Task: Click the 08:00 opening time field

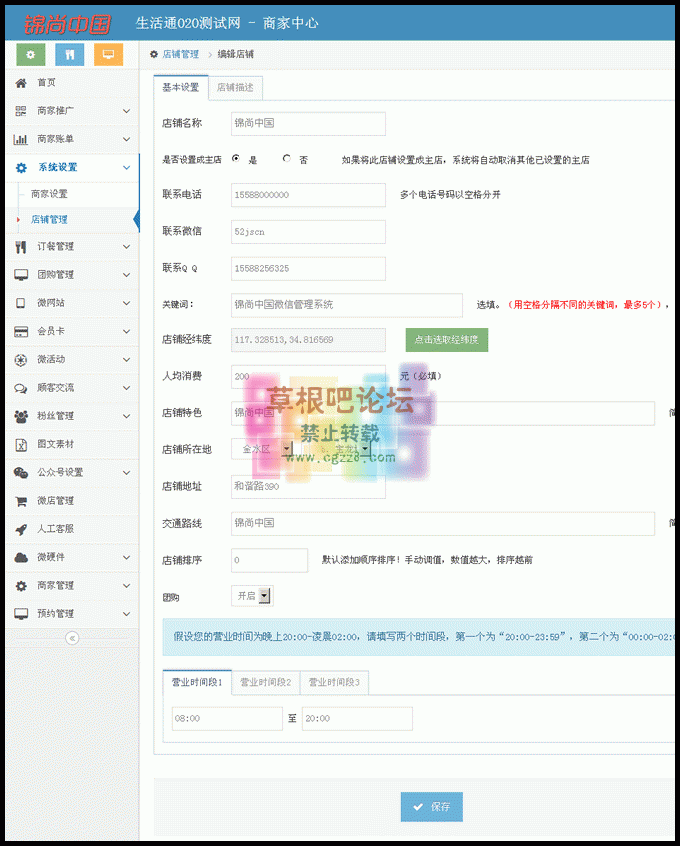Action: point(227,719)
